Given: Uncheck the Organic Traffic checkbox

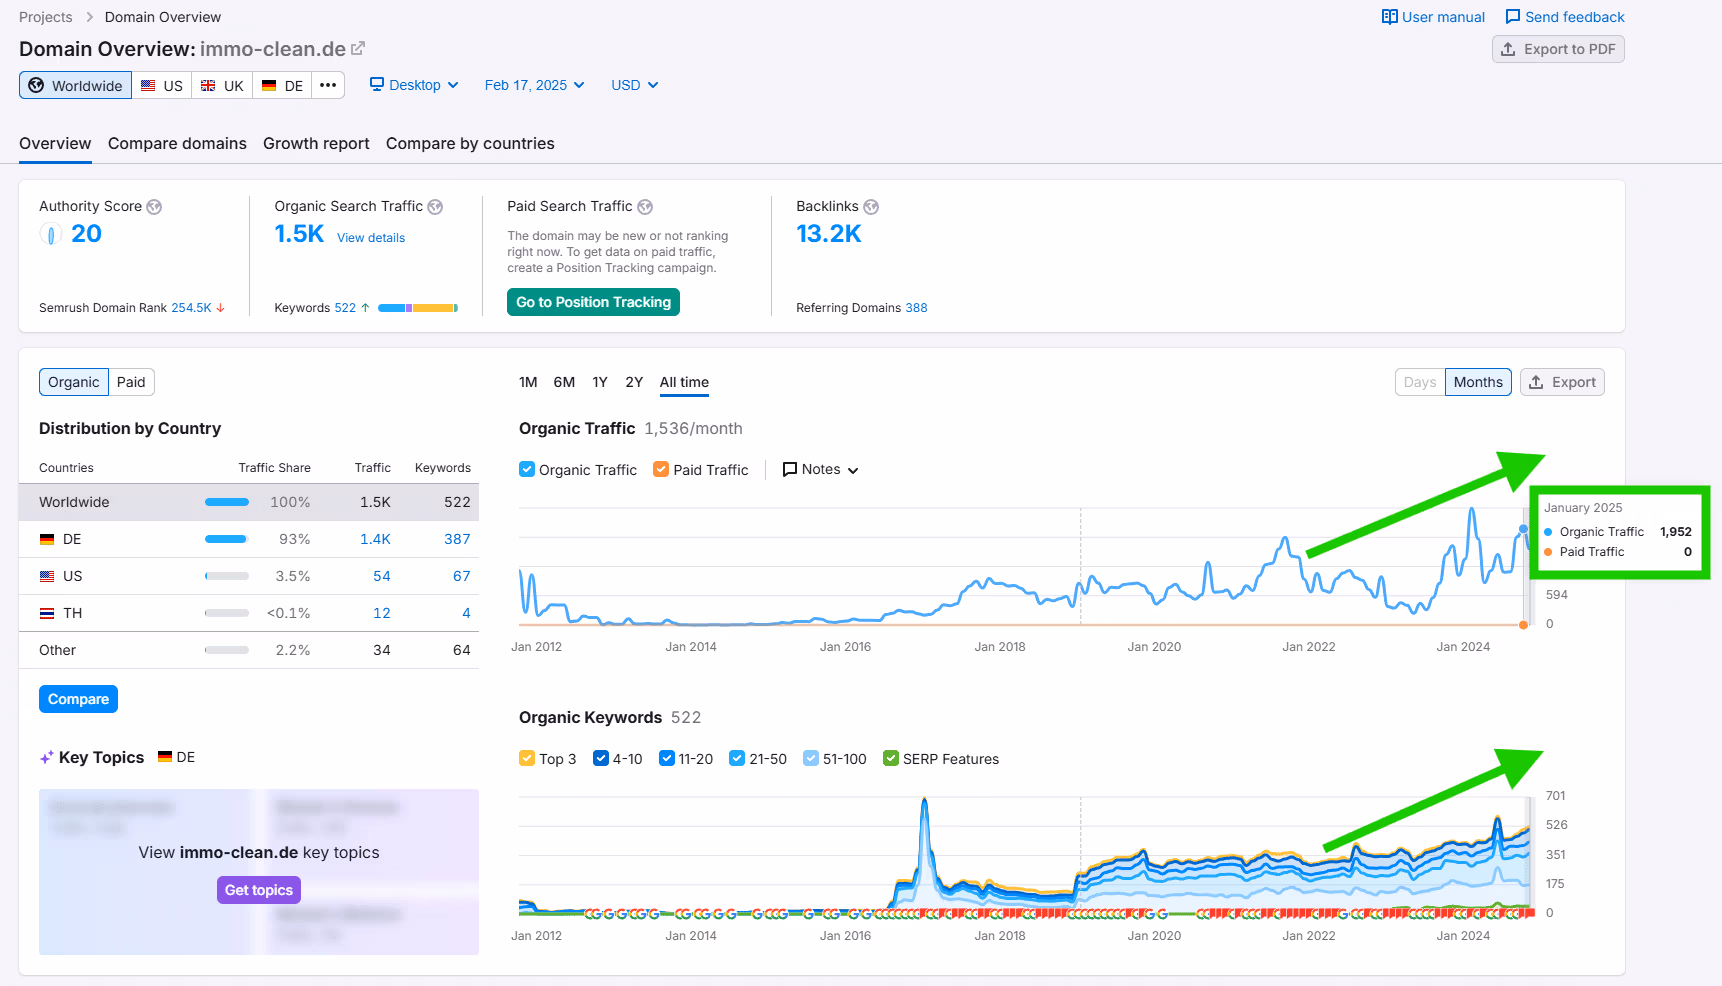Looking at the screenshot, I should (x=527, y=469).
